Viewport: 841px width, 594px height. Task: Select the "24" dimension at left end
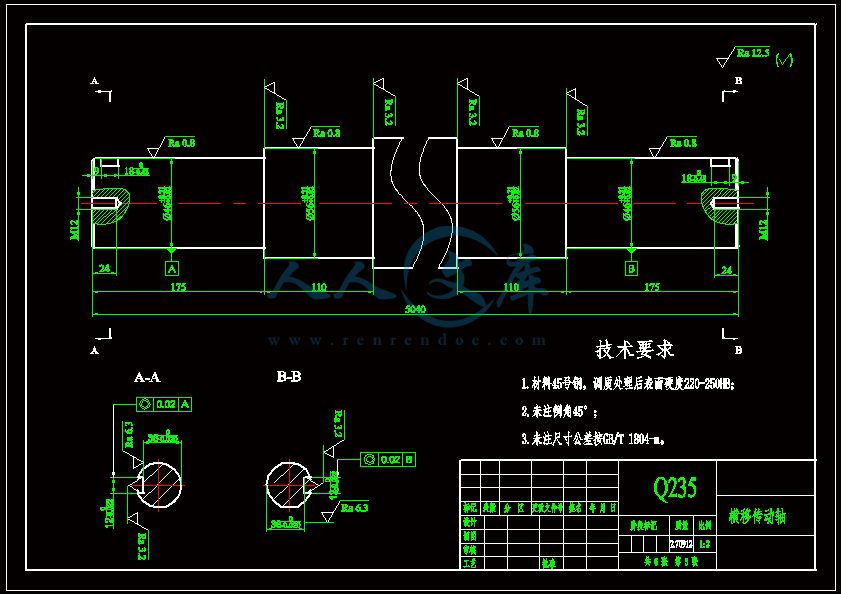(105, 268)
